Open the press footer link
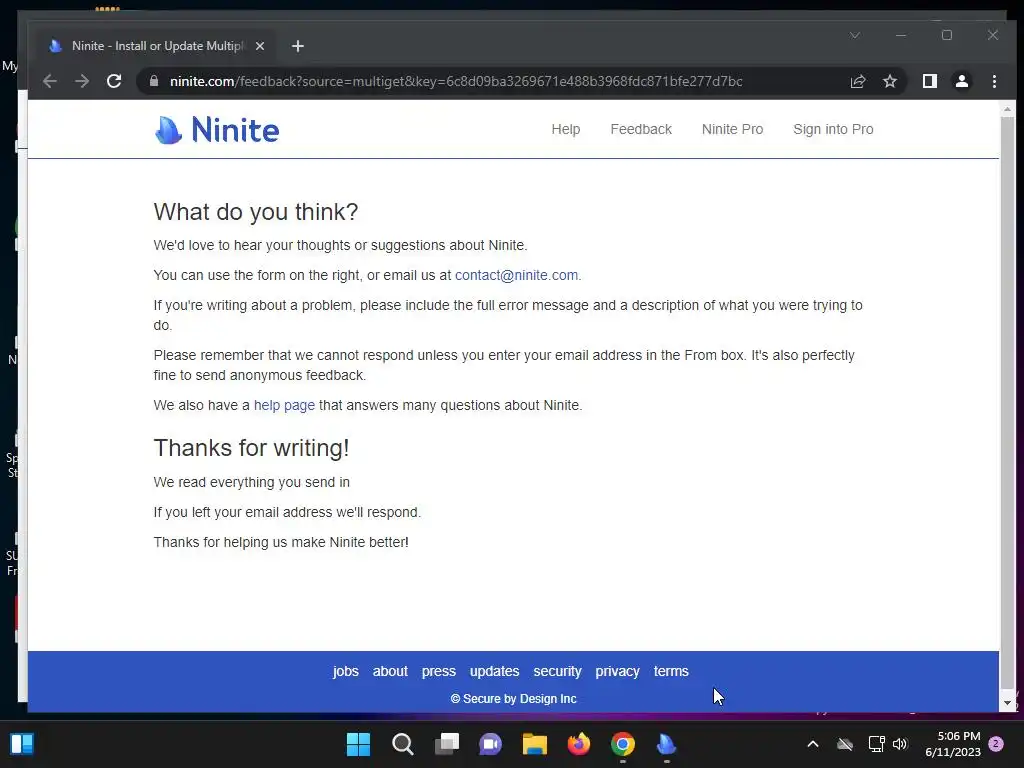The height and width of the screenshot is (768, 1024). coord(438,671)
